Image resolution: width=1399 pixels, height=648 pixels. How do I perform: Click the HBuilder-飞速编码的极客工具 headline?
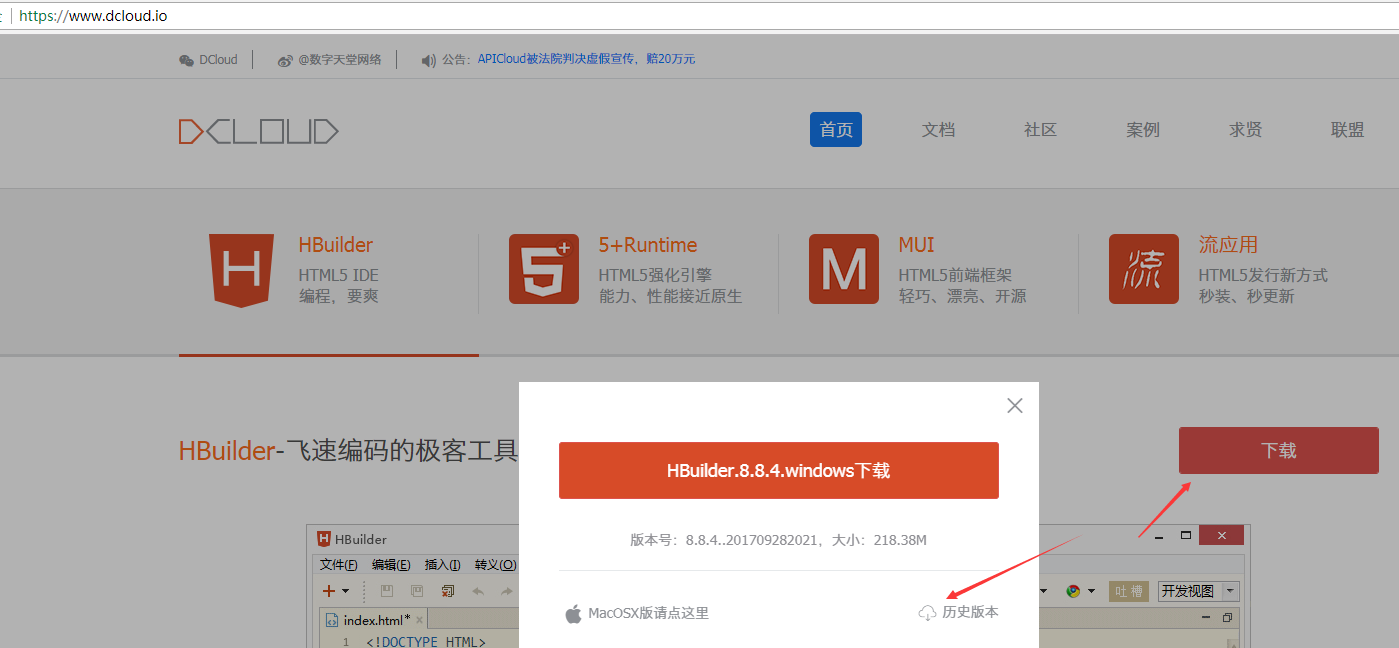tap(348, 451)
